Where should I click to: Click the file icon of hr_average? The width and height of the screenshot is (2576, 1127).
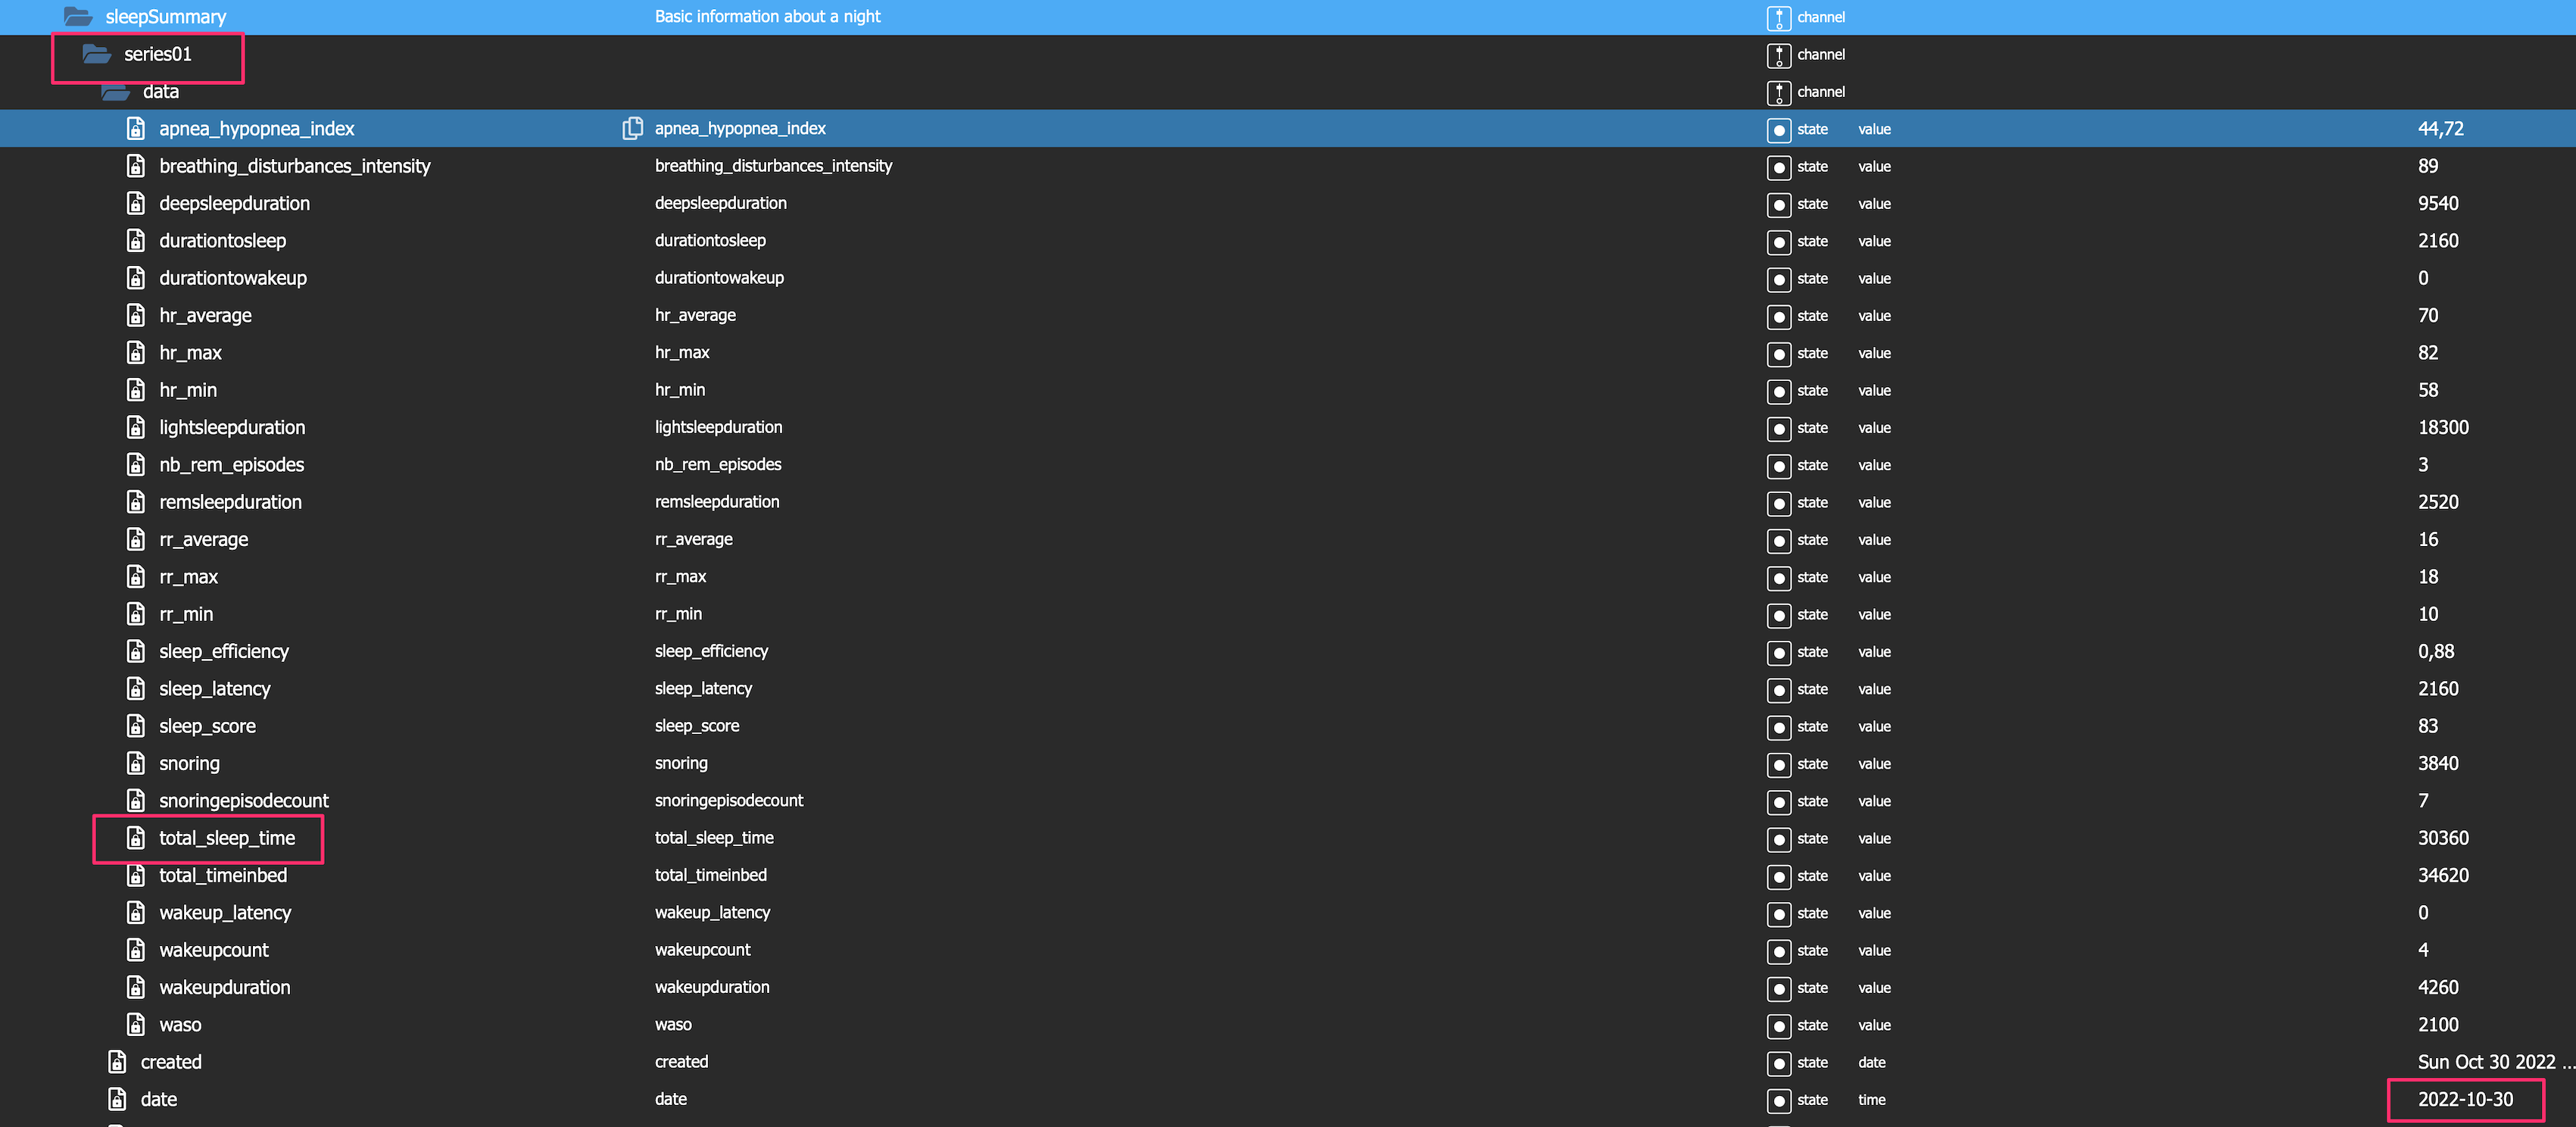(x=136, y=315)
